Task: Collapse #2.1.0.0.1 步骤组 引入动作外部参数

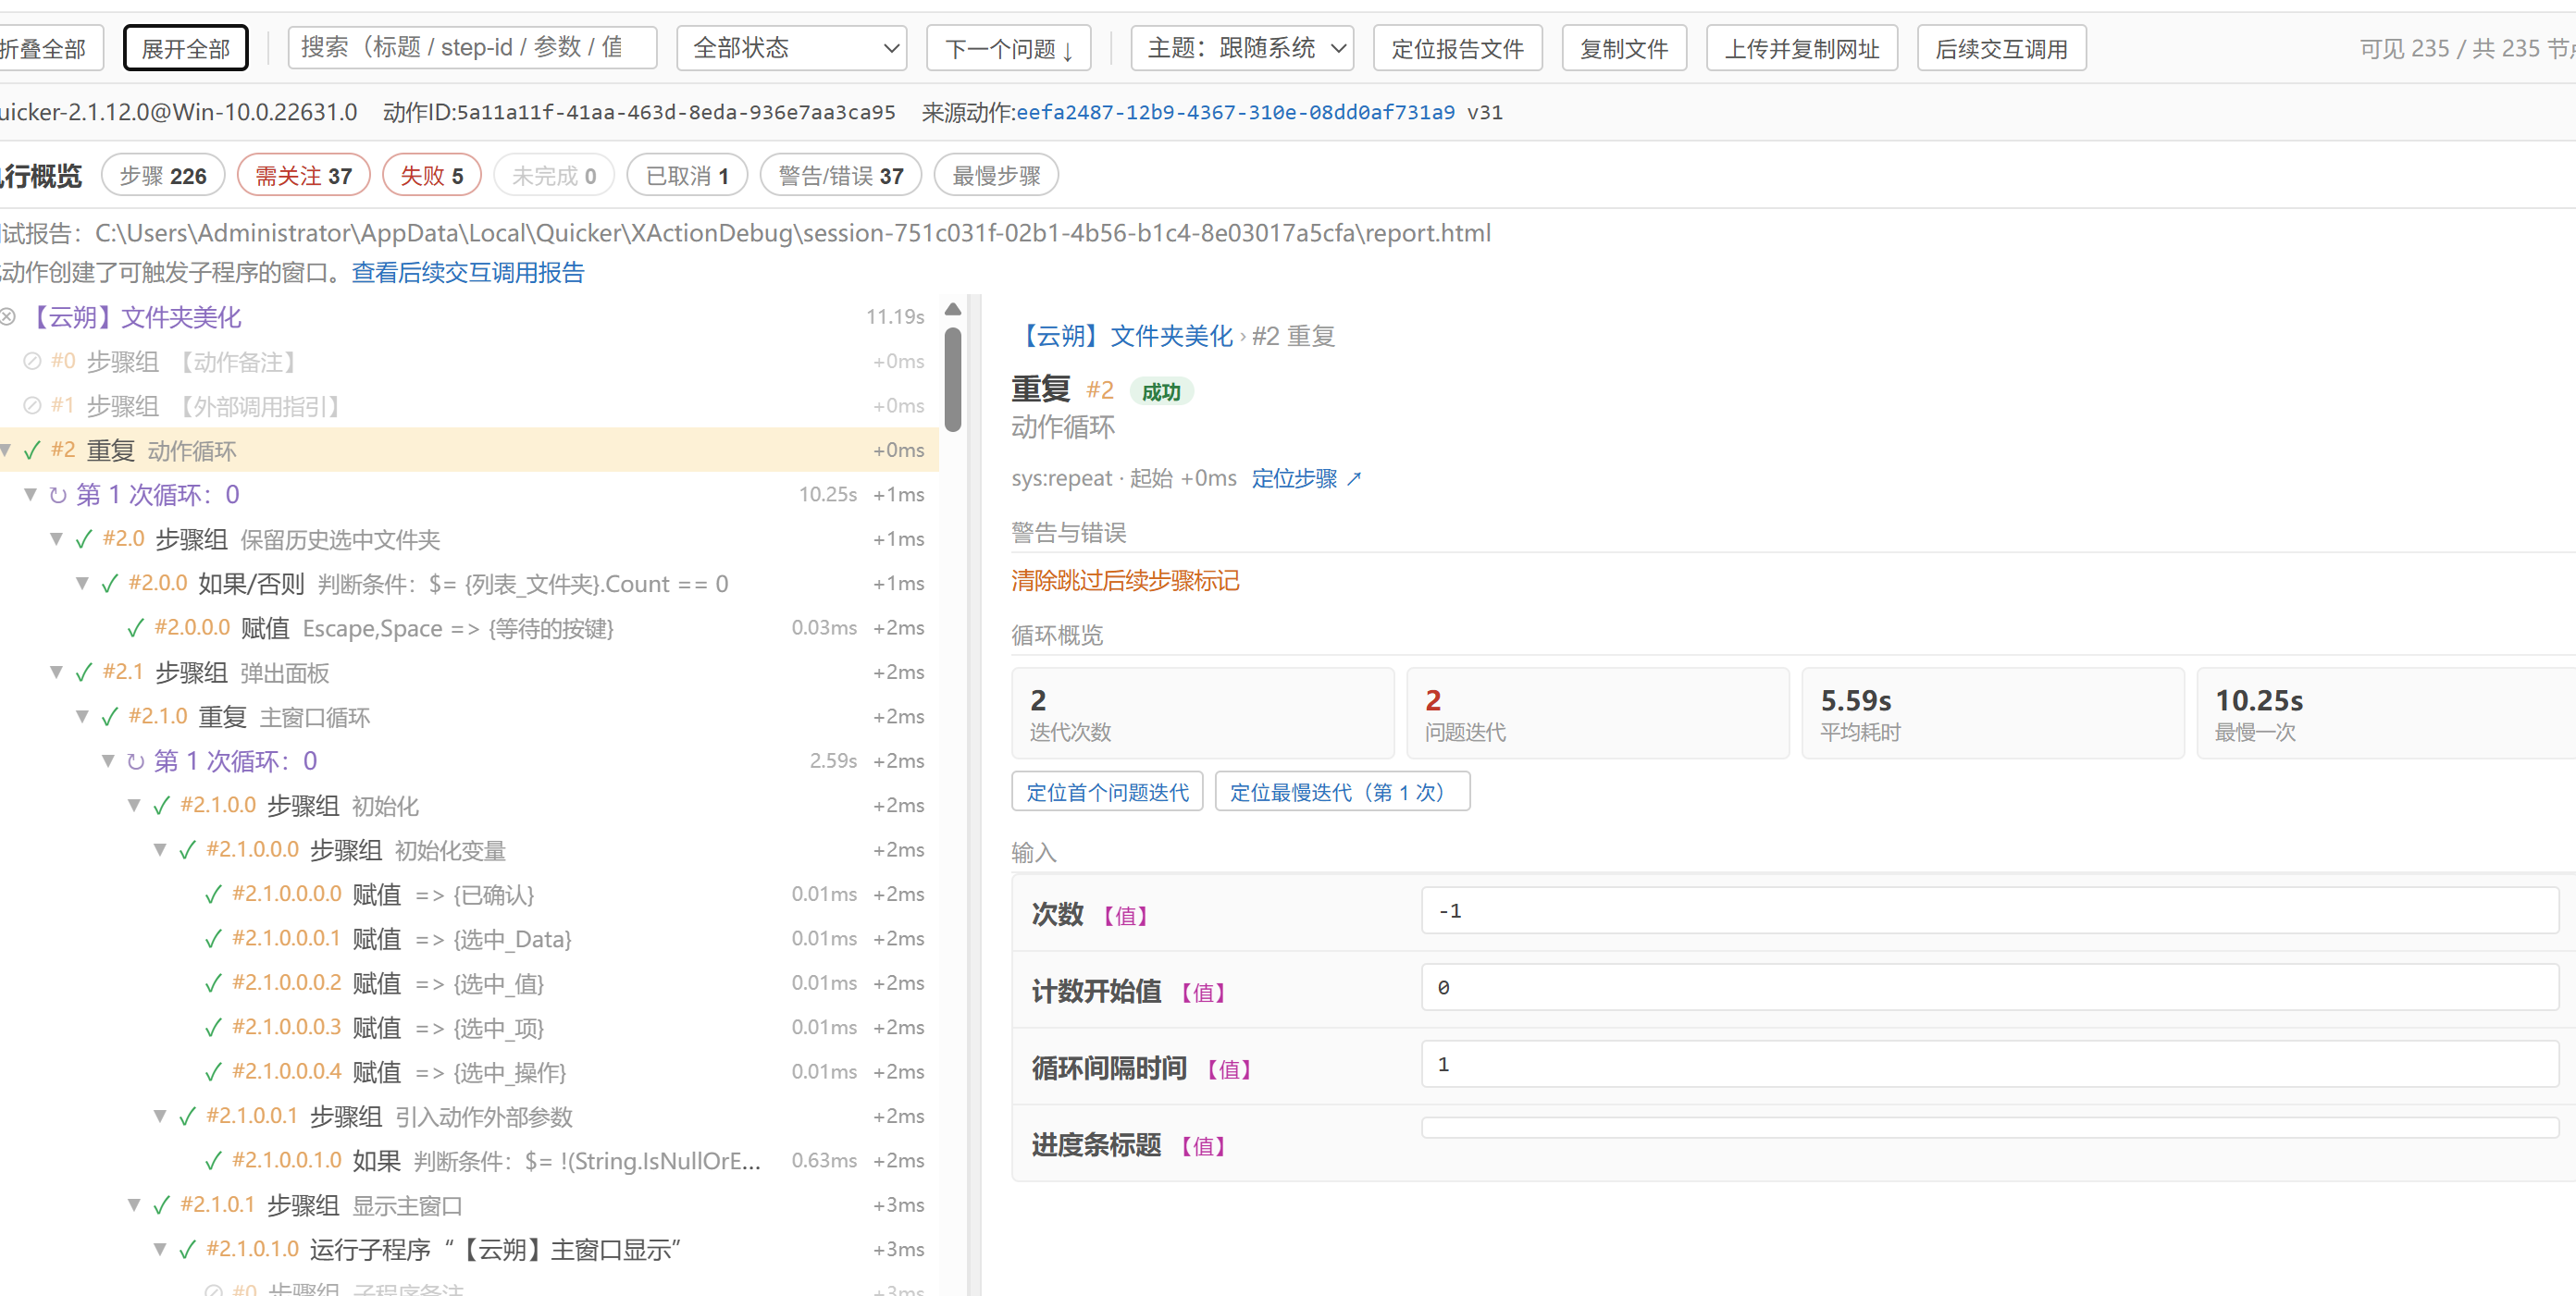Action: pos(161,1116)
